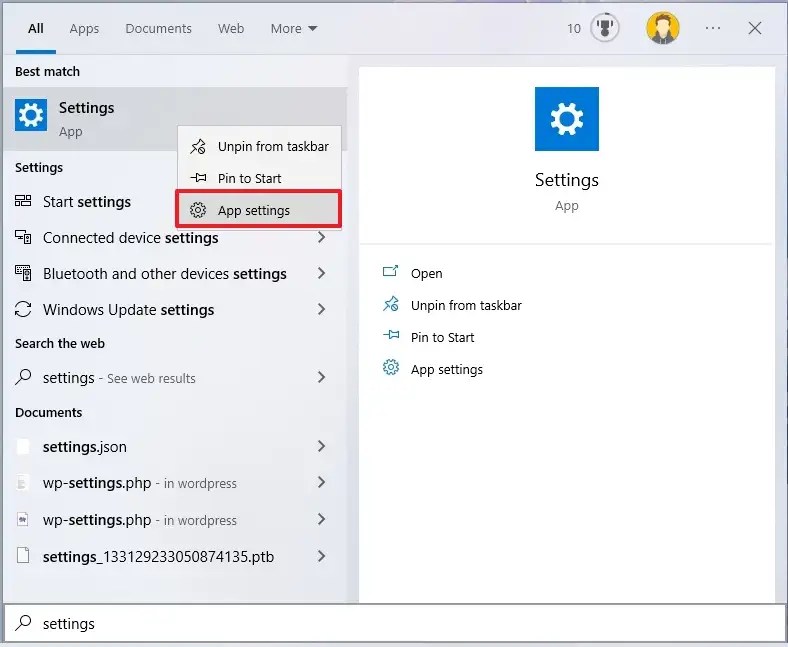Switch to the All tab
The image size is (788, 647).
[x=36, y=29]
